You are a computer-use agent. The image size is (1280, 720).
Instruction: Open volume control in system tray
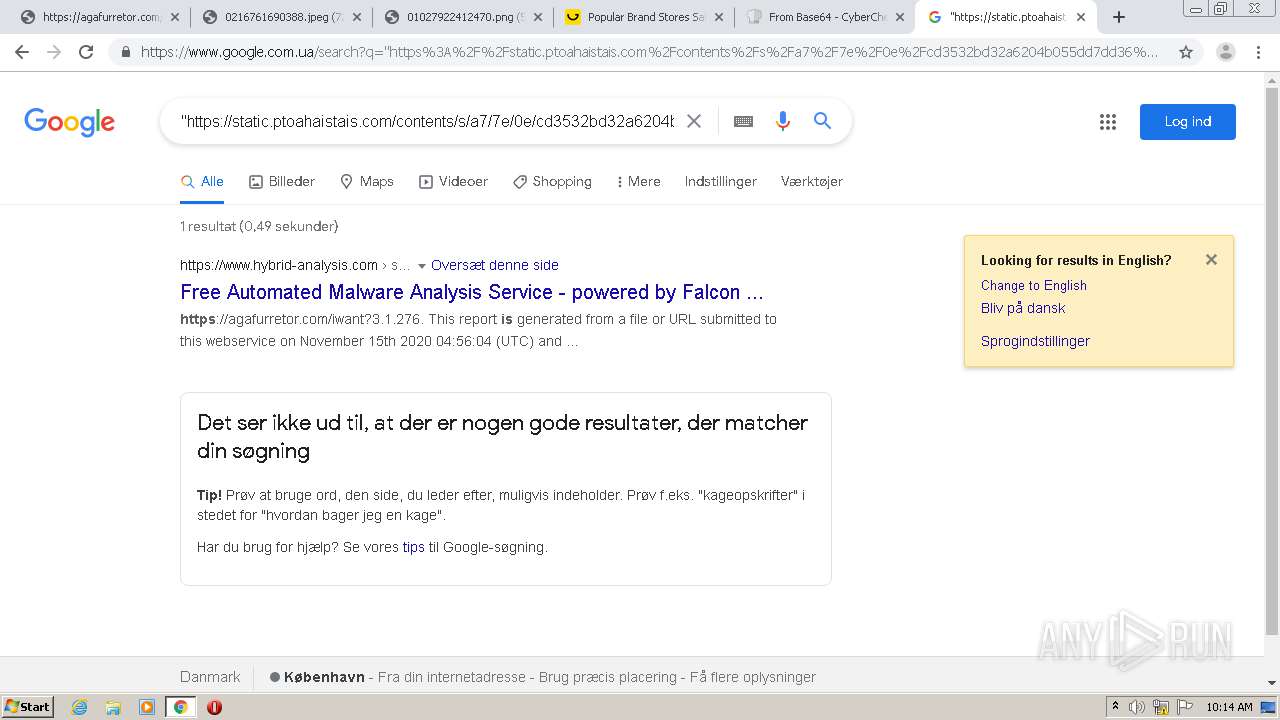[x=1137, y=707]
